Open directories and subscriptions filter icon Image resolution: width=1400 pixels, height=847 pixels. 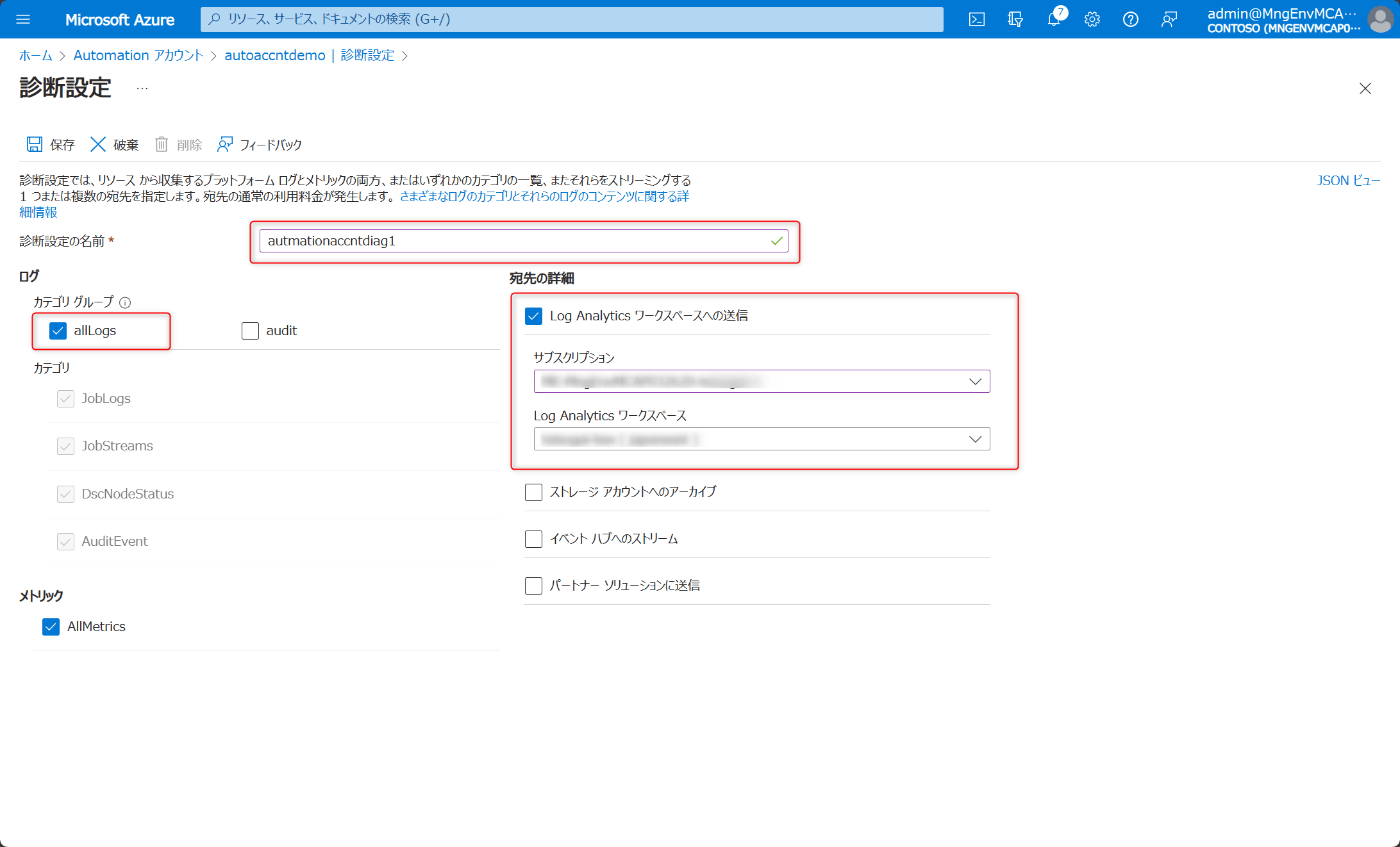coord(1015,19)
